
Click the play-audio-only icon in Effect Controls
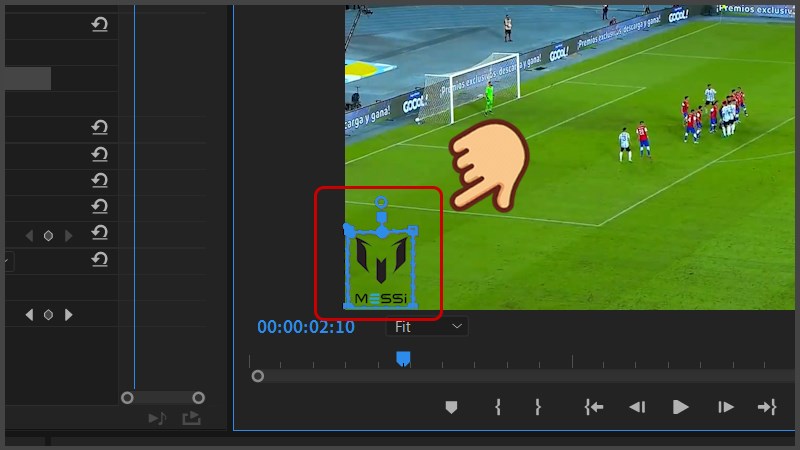tap(157, 419)
